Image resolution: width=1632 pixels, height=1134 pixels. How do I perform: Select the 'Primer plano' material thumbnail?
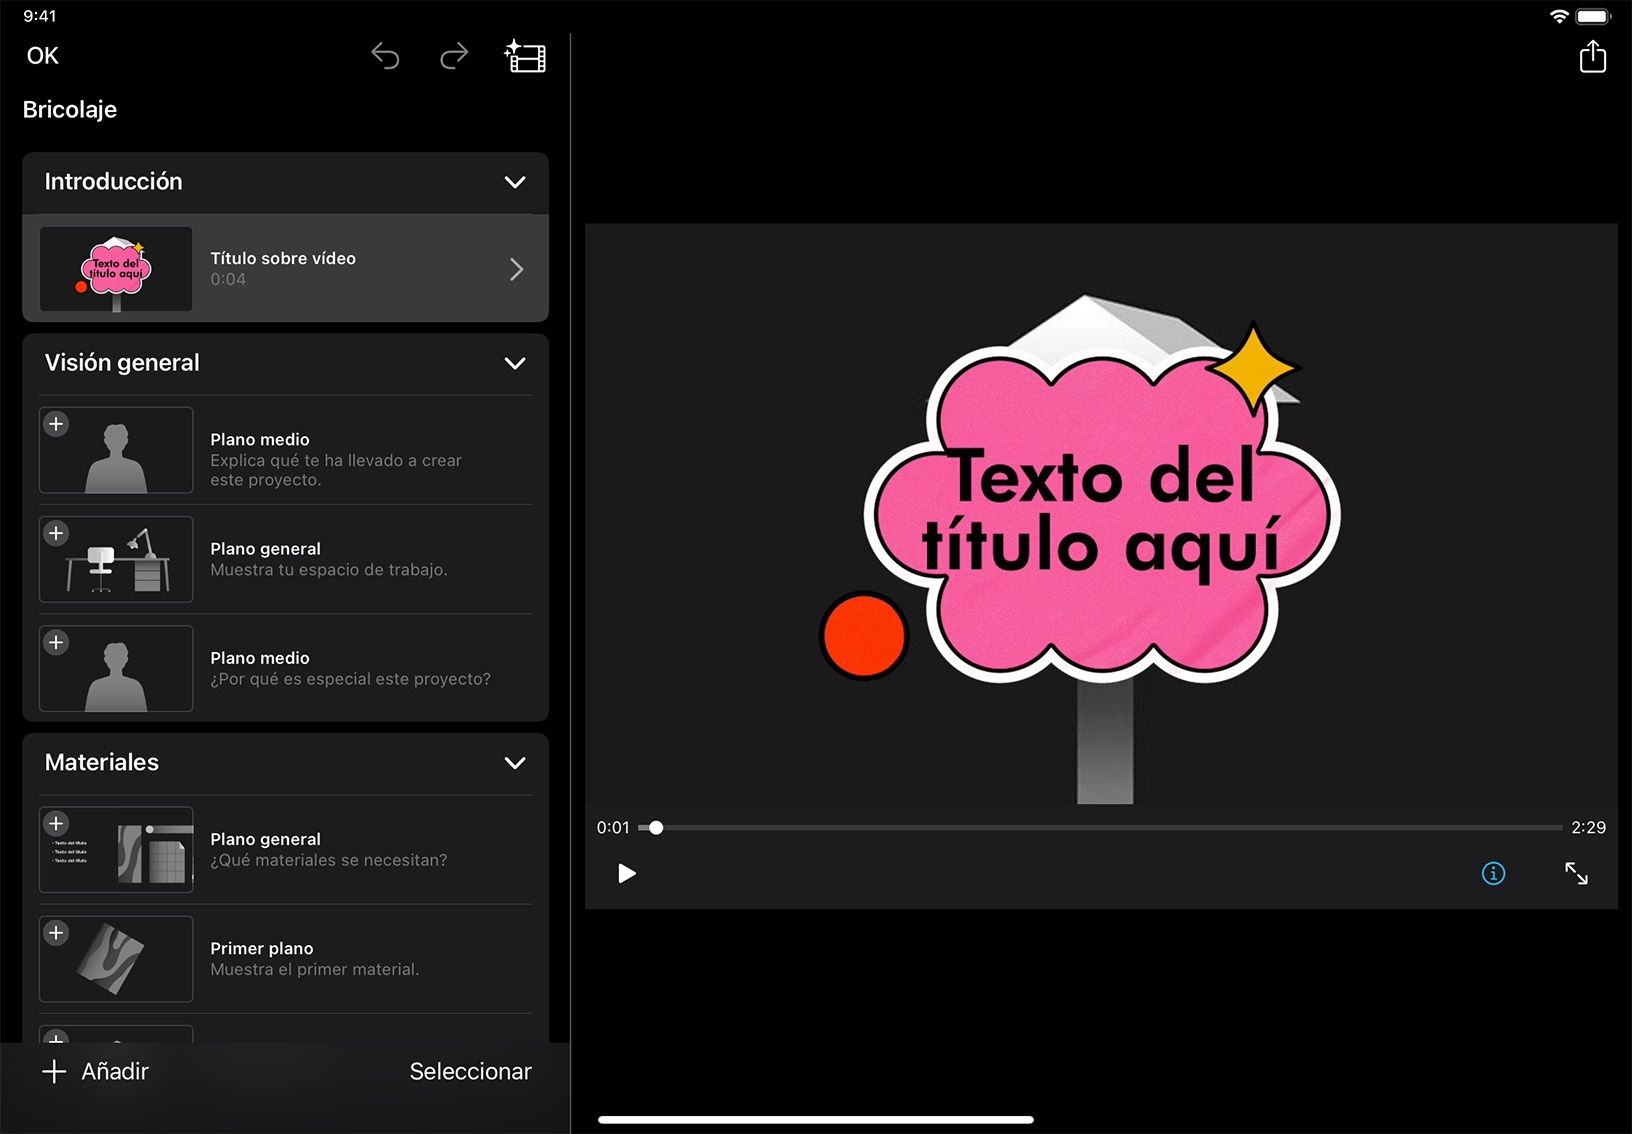(116, 958)
